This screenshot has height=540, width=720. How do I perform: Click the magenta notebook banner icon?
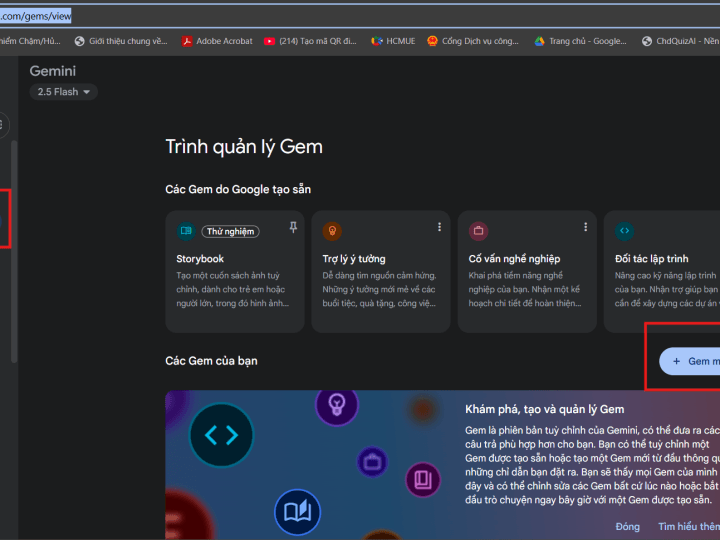[423, 480]
